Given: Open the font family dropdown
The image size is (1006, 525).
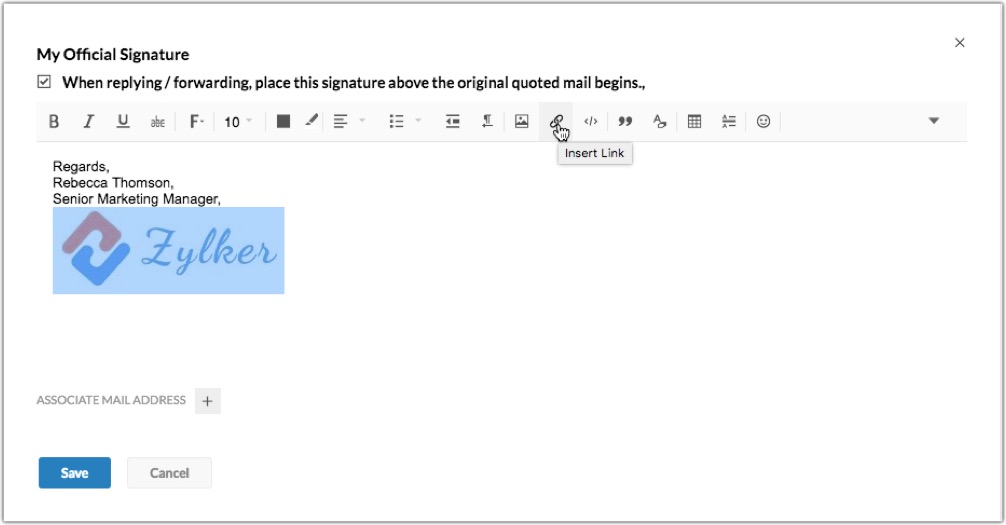Looking at the screenshot, I should [x=196, y=121].
